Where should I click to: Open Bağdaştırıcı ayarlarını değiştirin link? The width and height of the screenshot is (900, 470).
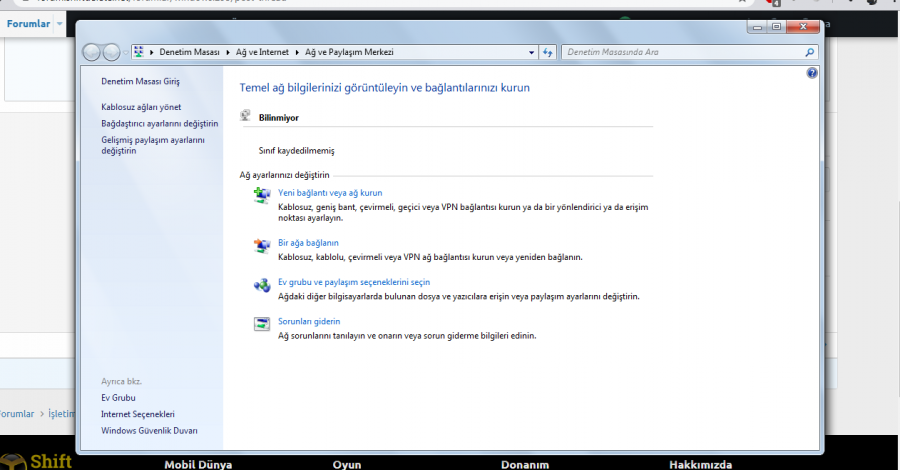(x=160, y=123)
